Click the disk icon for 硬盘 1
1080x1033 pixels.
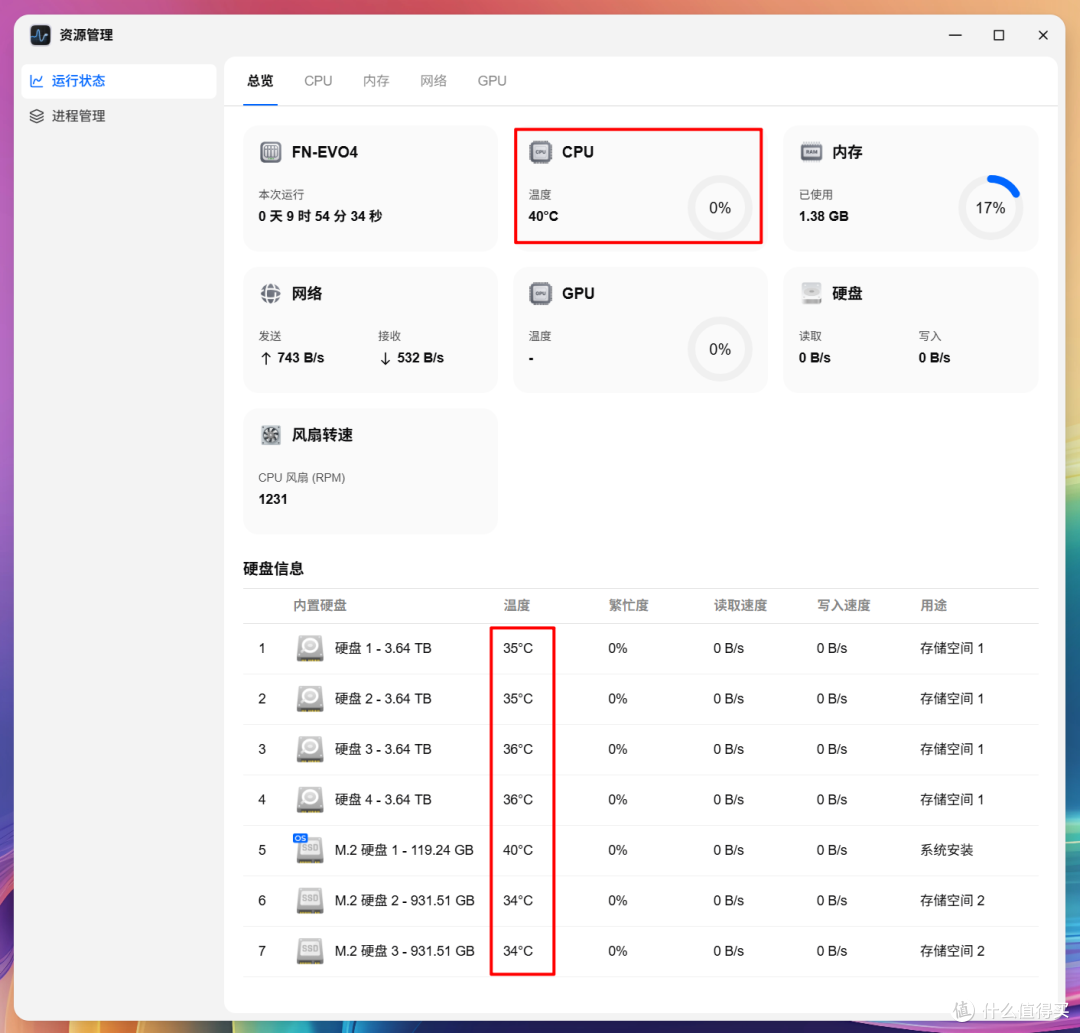[x=310, y=649]
